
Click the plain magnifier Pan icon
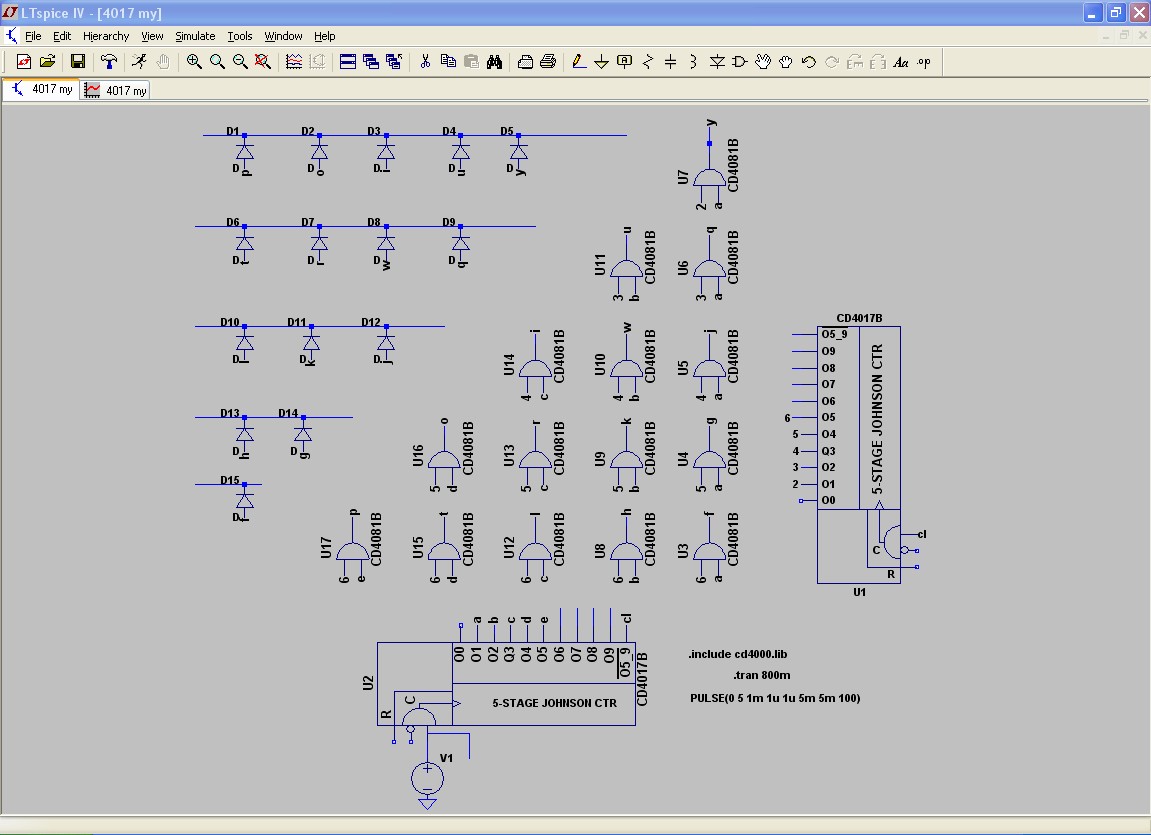click(x=217, y=62)
